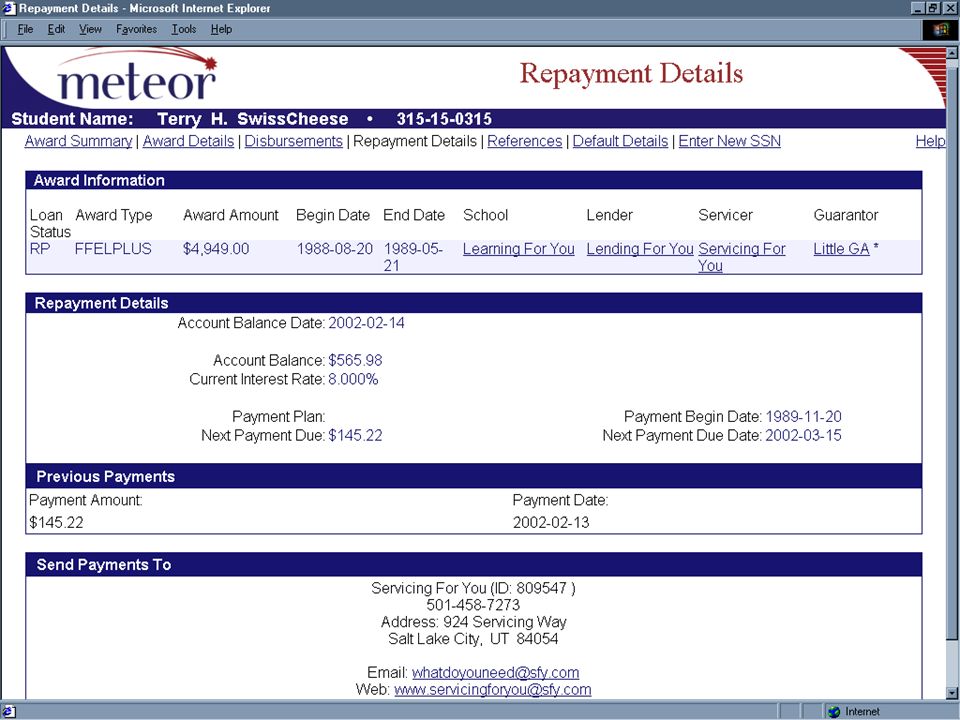Click the RP loan status value

click(x=40, y=249)
